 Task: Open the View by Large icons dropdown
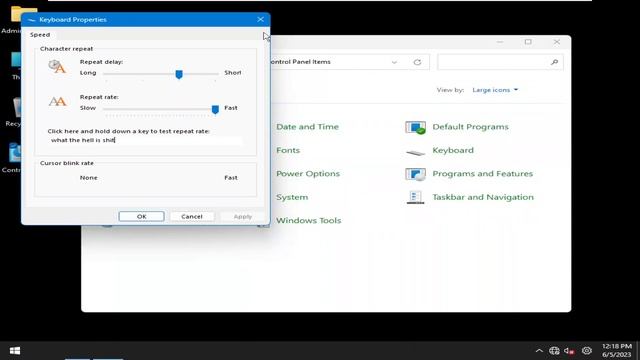click(495, 90)
